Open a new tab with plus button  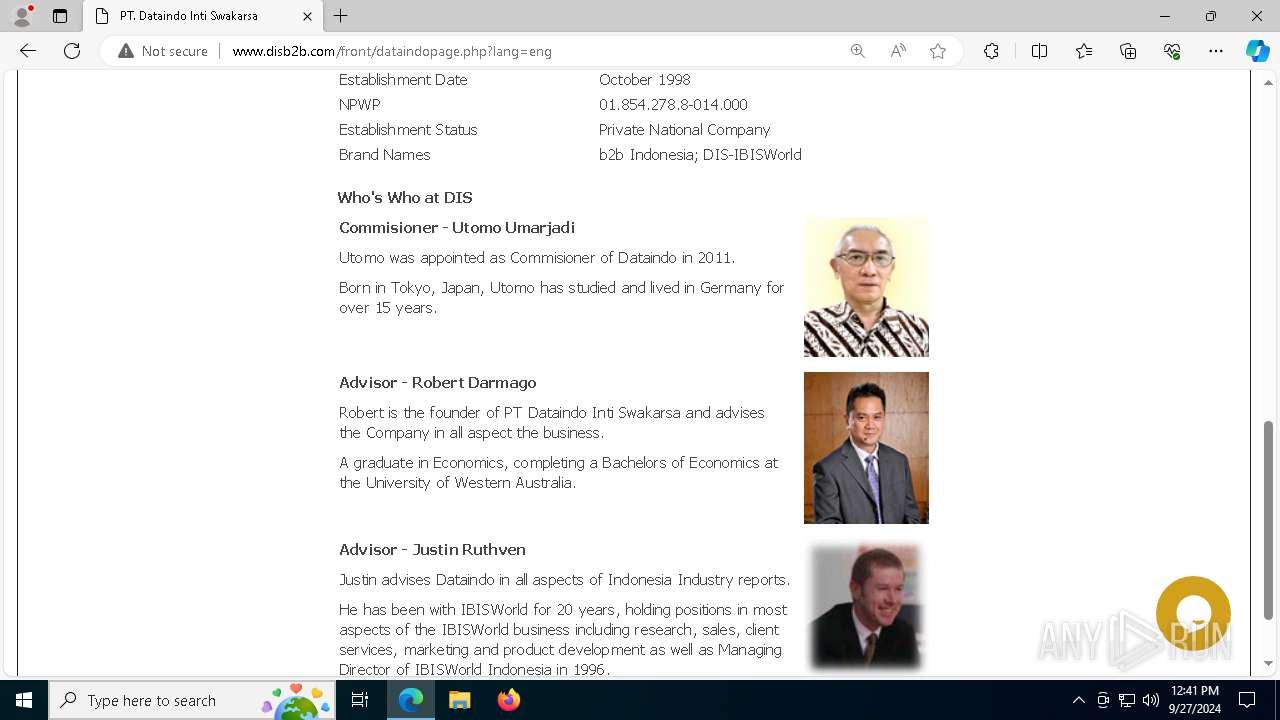[x=341, y=16]
